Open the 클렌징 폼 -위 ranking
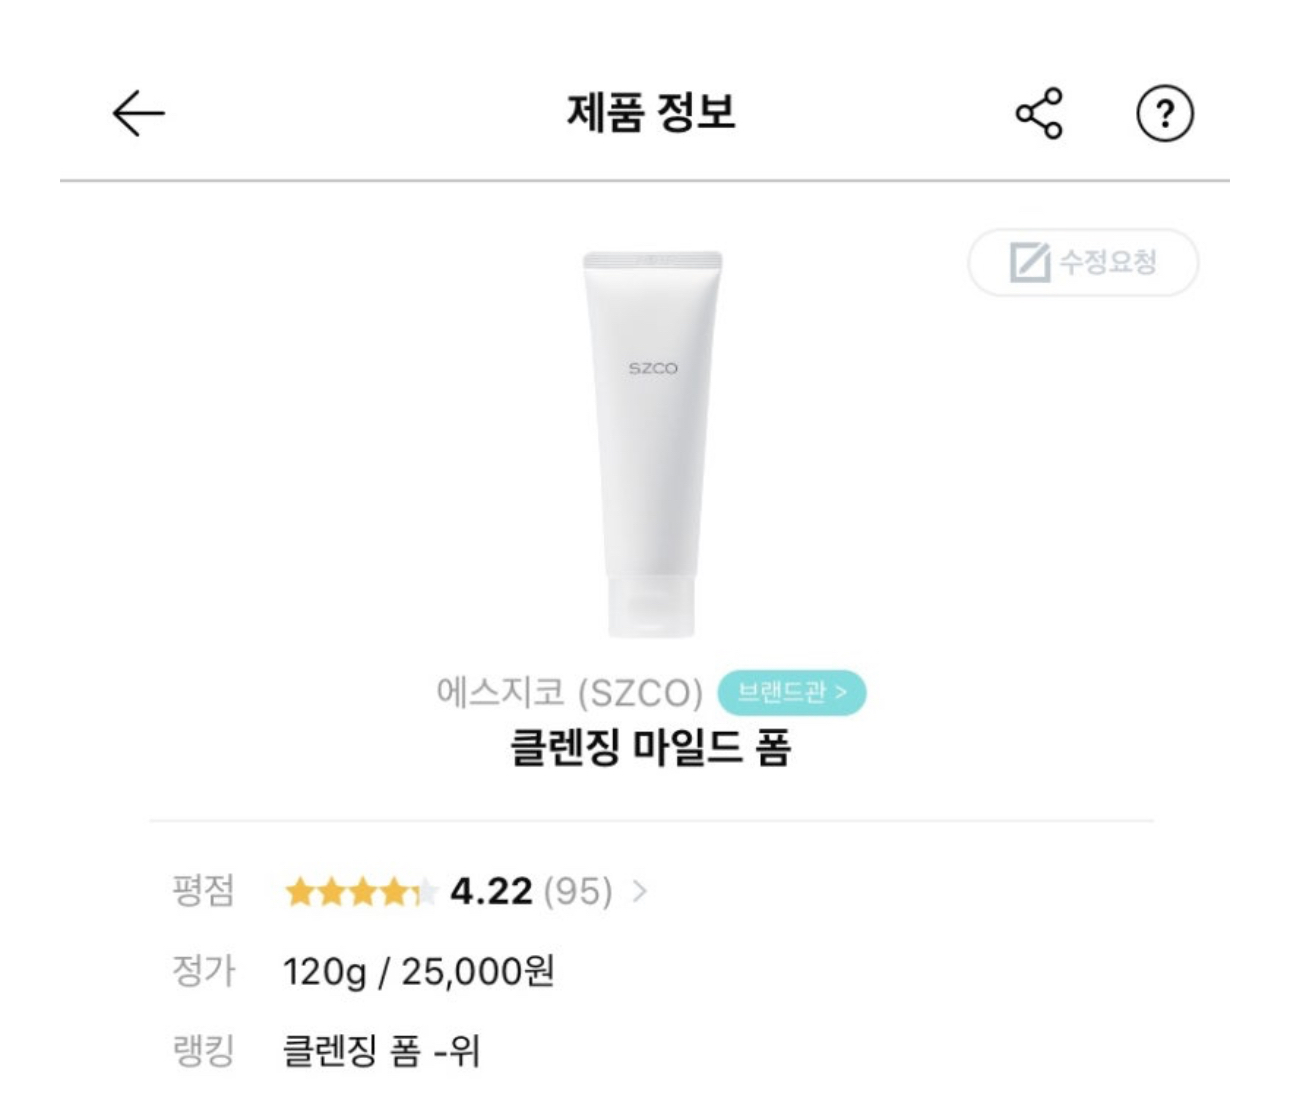The height and width of the screenshot is (1097, 1290). point(381,1051)
